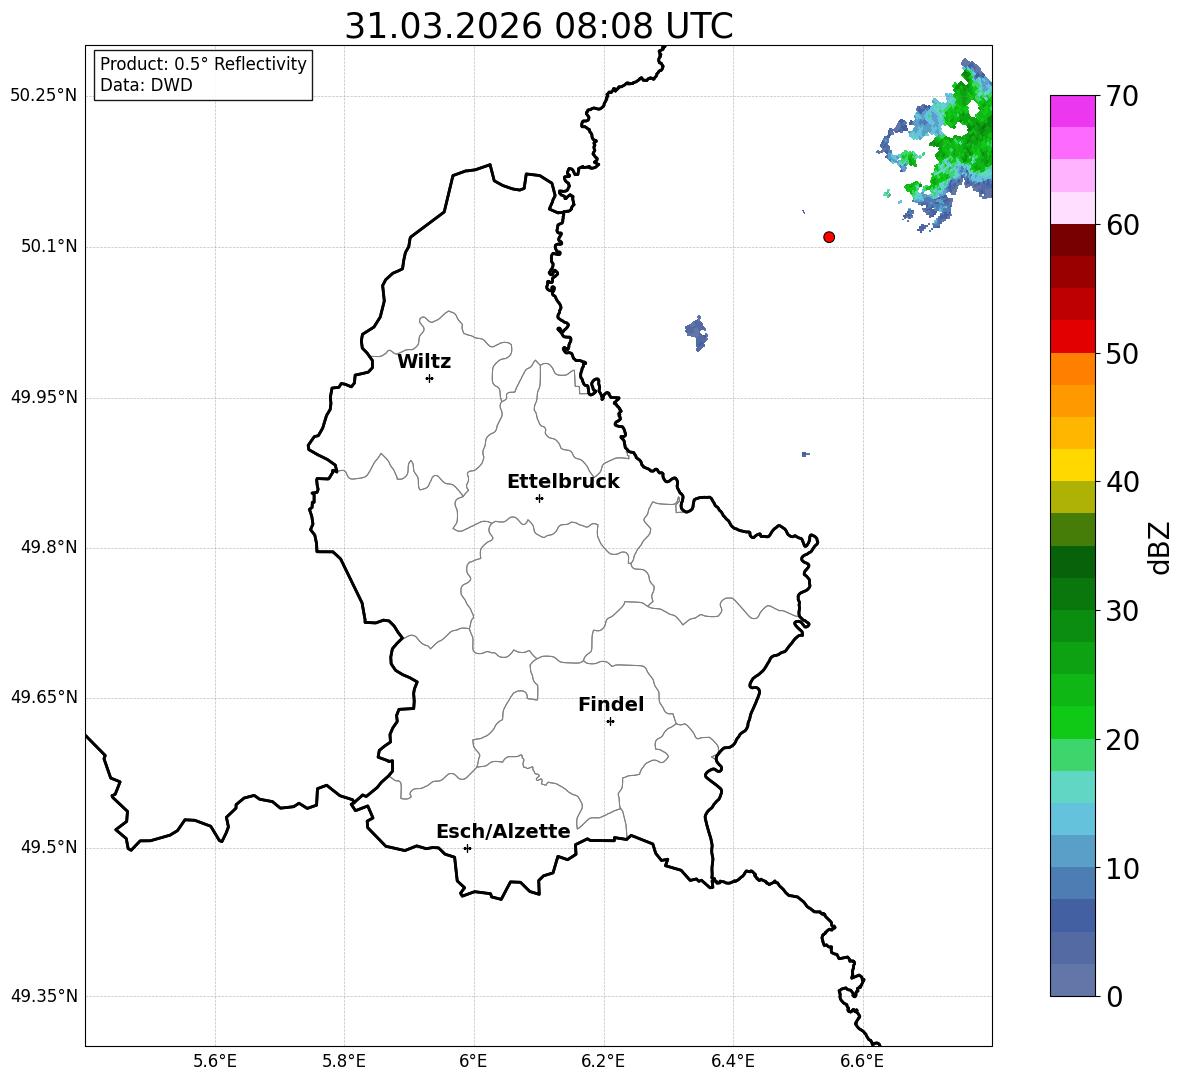Click the 49.5°N latitude label
The width and height of the screenshot is (1184, 1081).
point(49,847)
